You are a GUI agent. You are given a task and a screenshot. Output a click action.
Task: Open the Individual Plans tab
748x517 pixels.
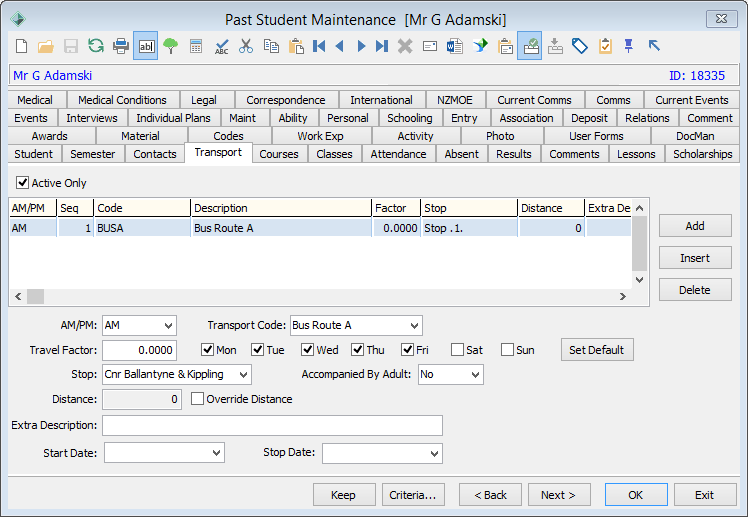pos(173,118)
